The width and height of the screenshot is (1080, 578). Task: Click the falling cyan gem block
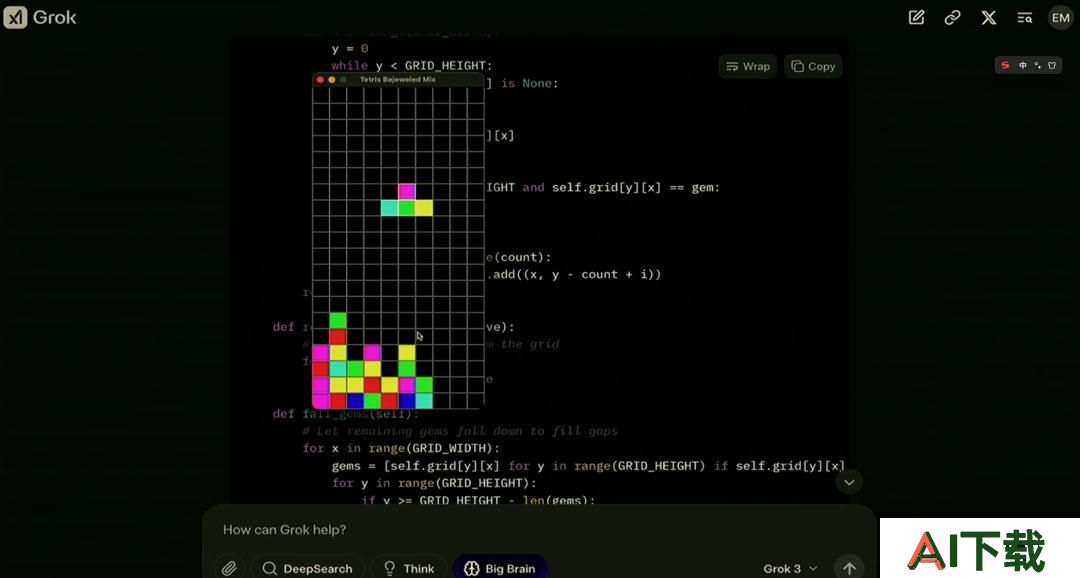pos(390,207)
